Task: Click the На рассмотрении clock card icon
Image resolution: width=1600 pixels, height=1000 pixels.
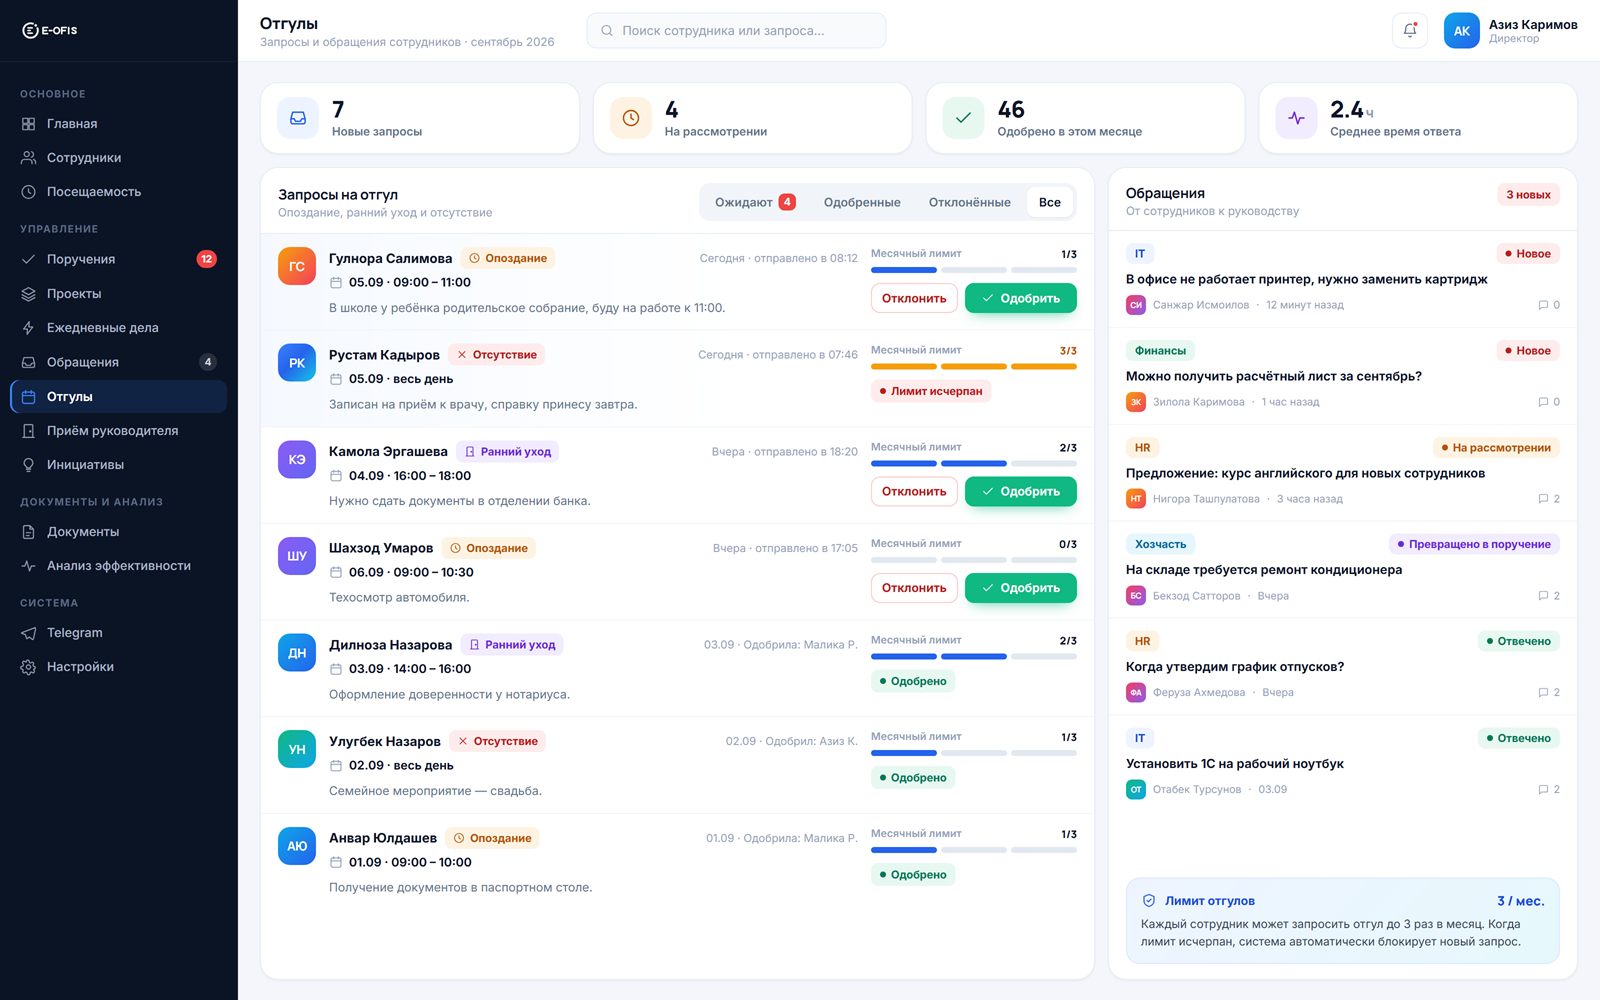Action: point(631,118)
